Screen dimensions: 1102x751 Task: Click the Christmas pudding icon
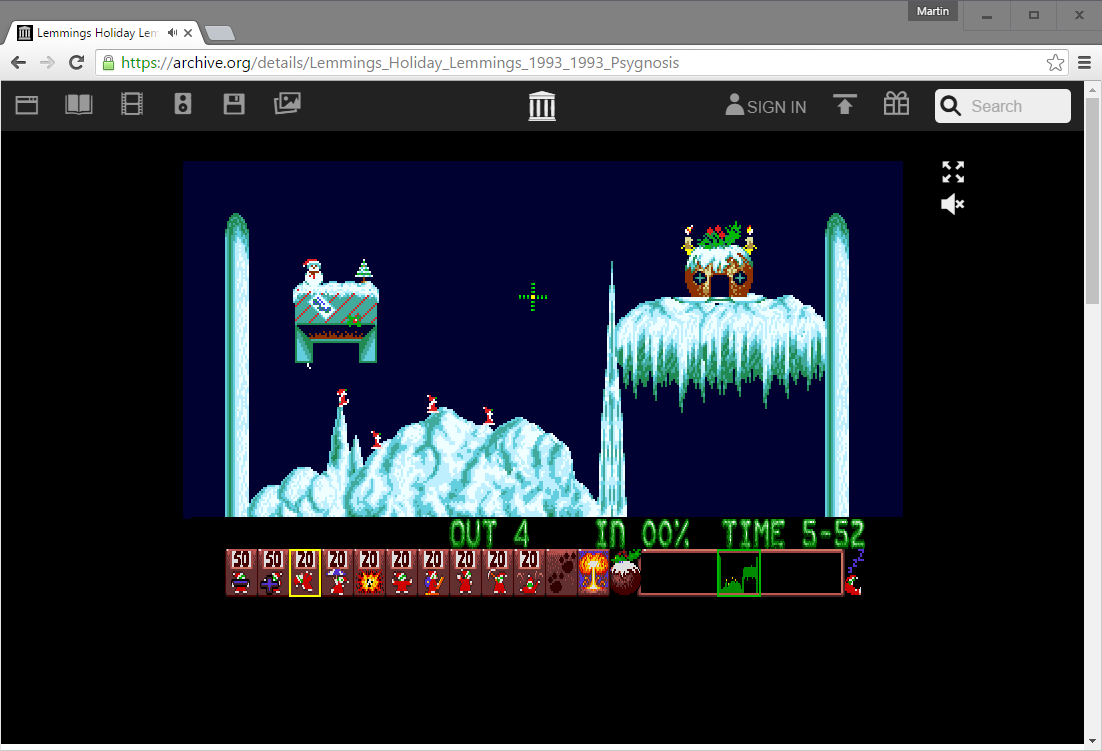tap(625, 573)
